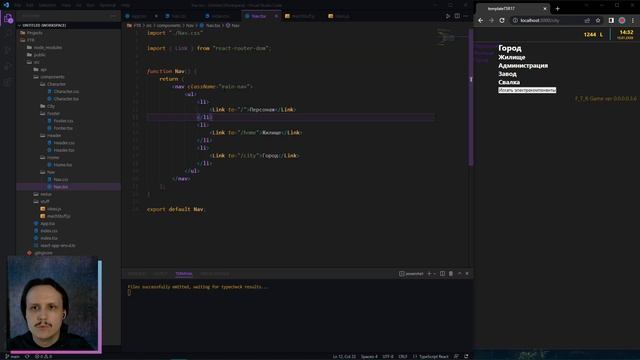Click the Жилище link in the browser page
The height and width of the screenshot is (360, 640).
[x=511, y=57]
